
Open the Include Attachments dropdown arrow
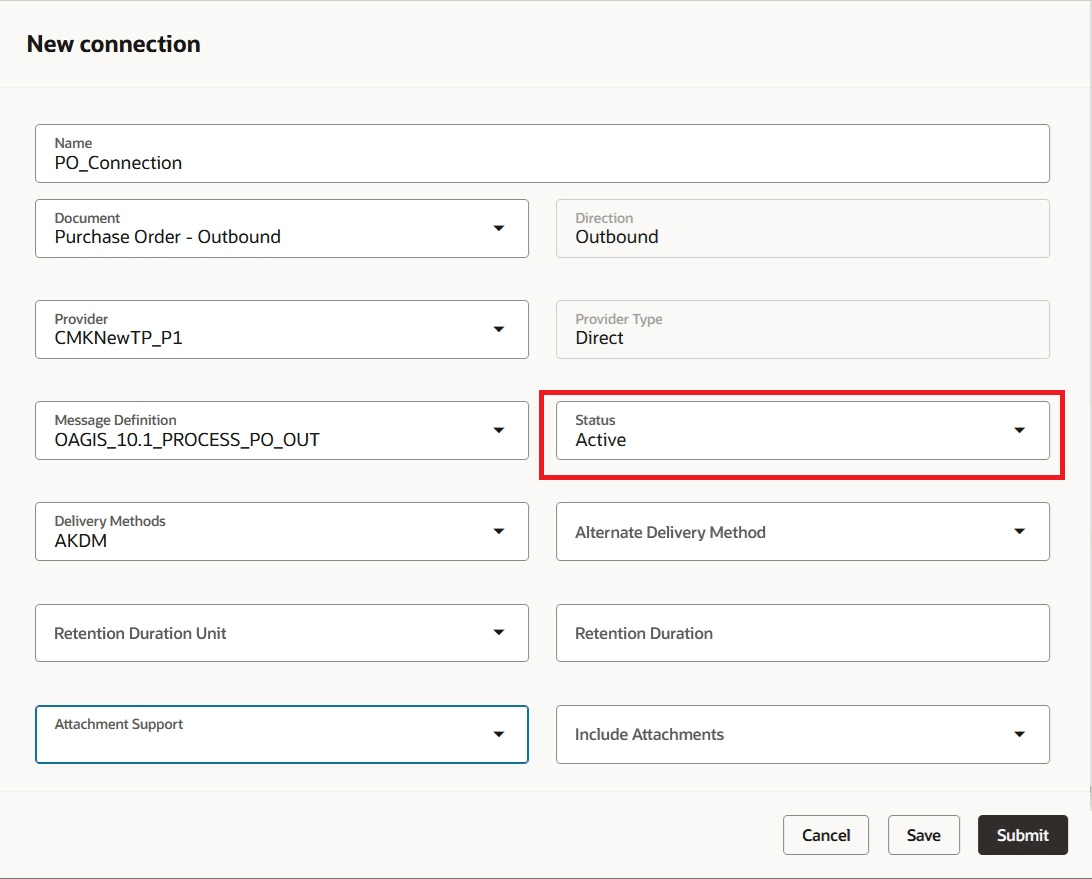(x=1019, y=735)
